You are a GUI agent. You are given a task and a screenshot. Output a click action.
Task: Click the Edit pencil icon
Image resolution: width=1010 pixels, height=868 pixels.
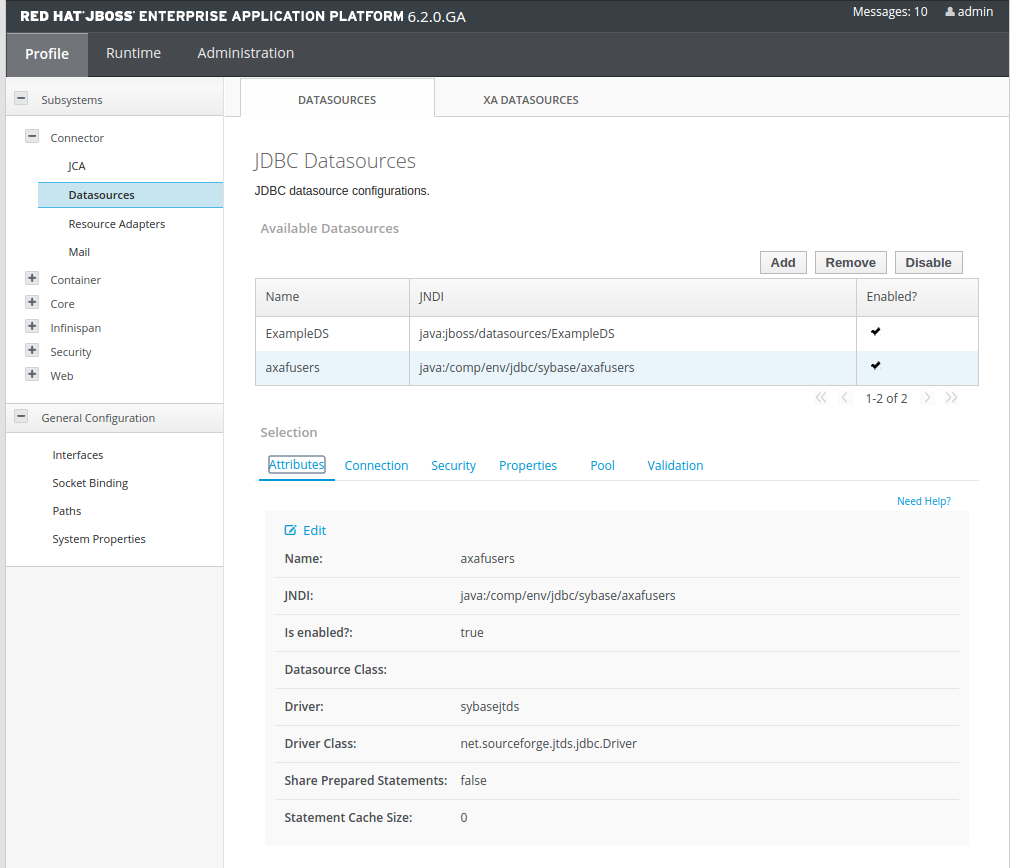point(291,530)
